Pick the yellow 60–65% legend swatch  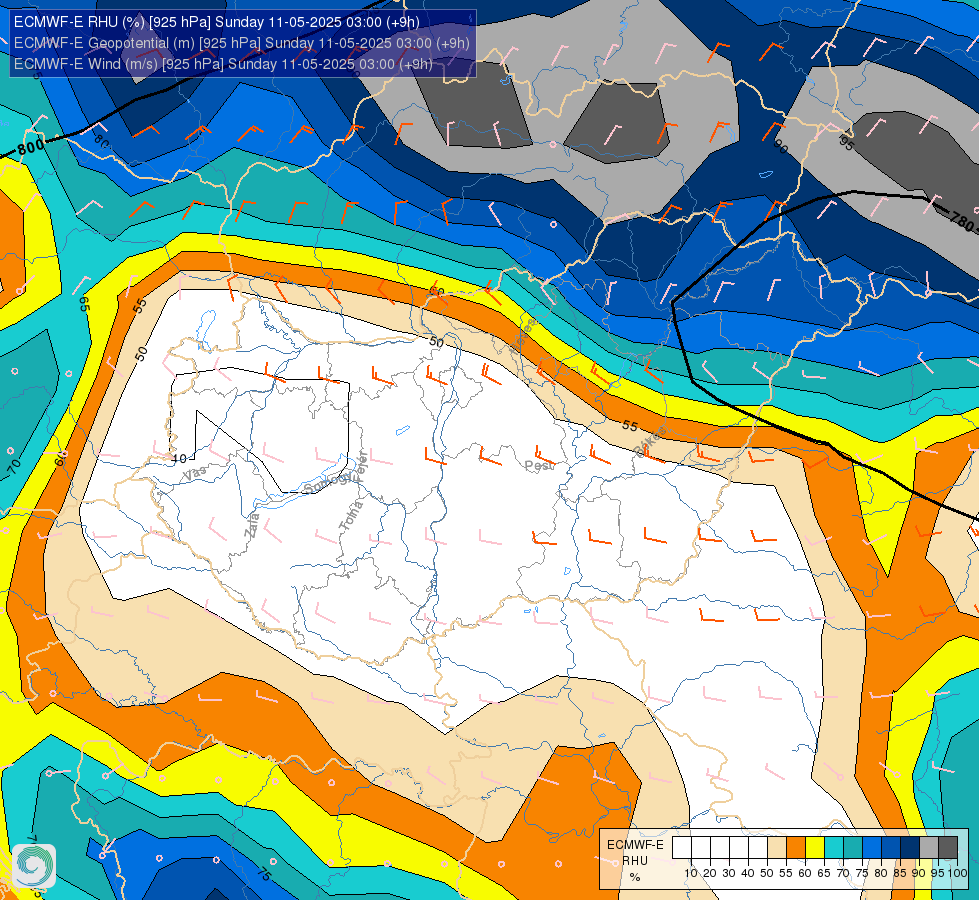click(x=815, y=848)
